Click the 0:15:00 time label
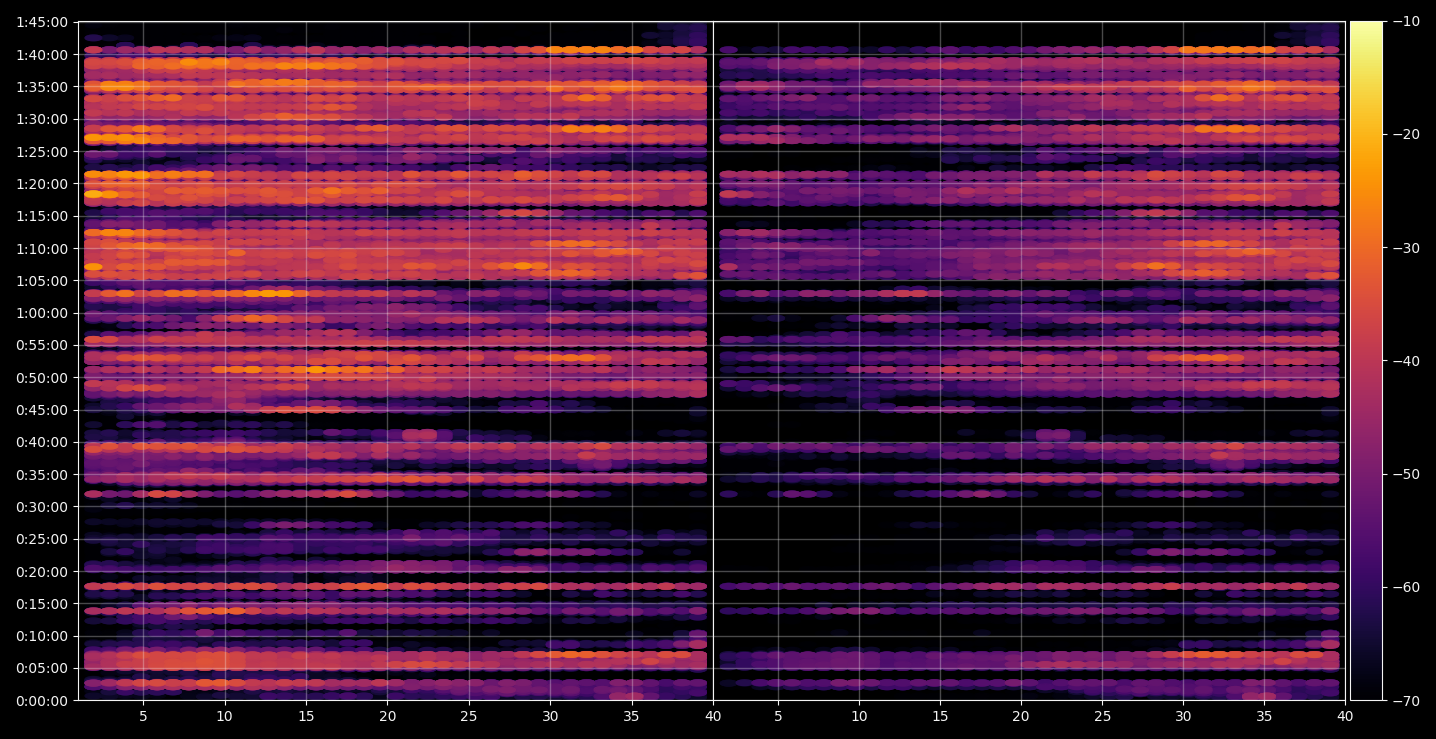The width and height of the screenshot is (1436, 739). click(x=42, y=604)
